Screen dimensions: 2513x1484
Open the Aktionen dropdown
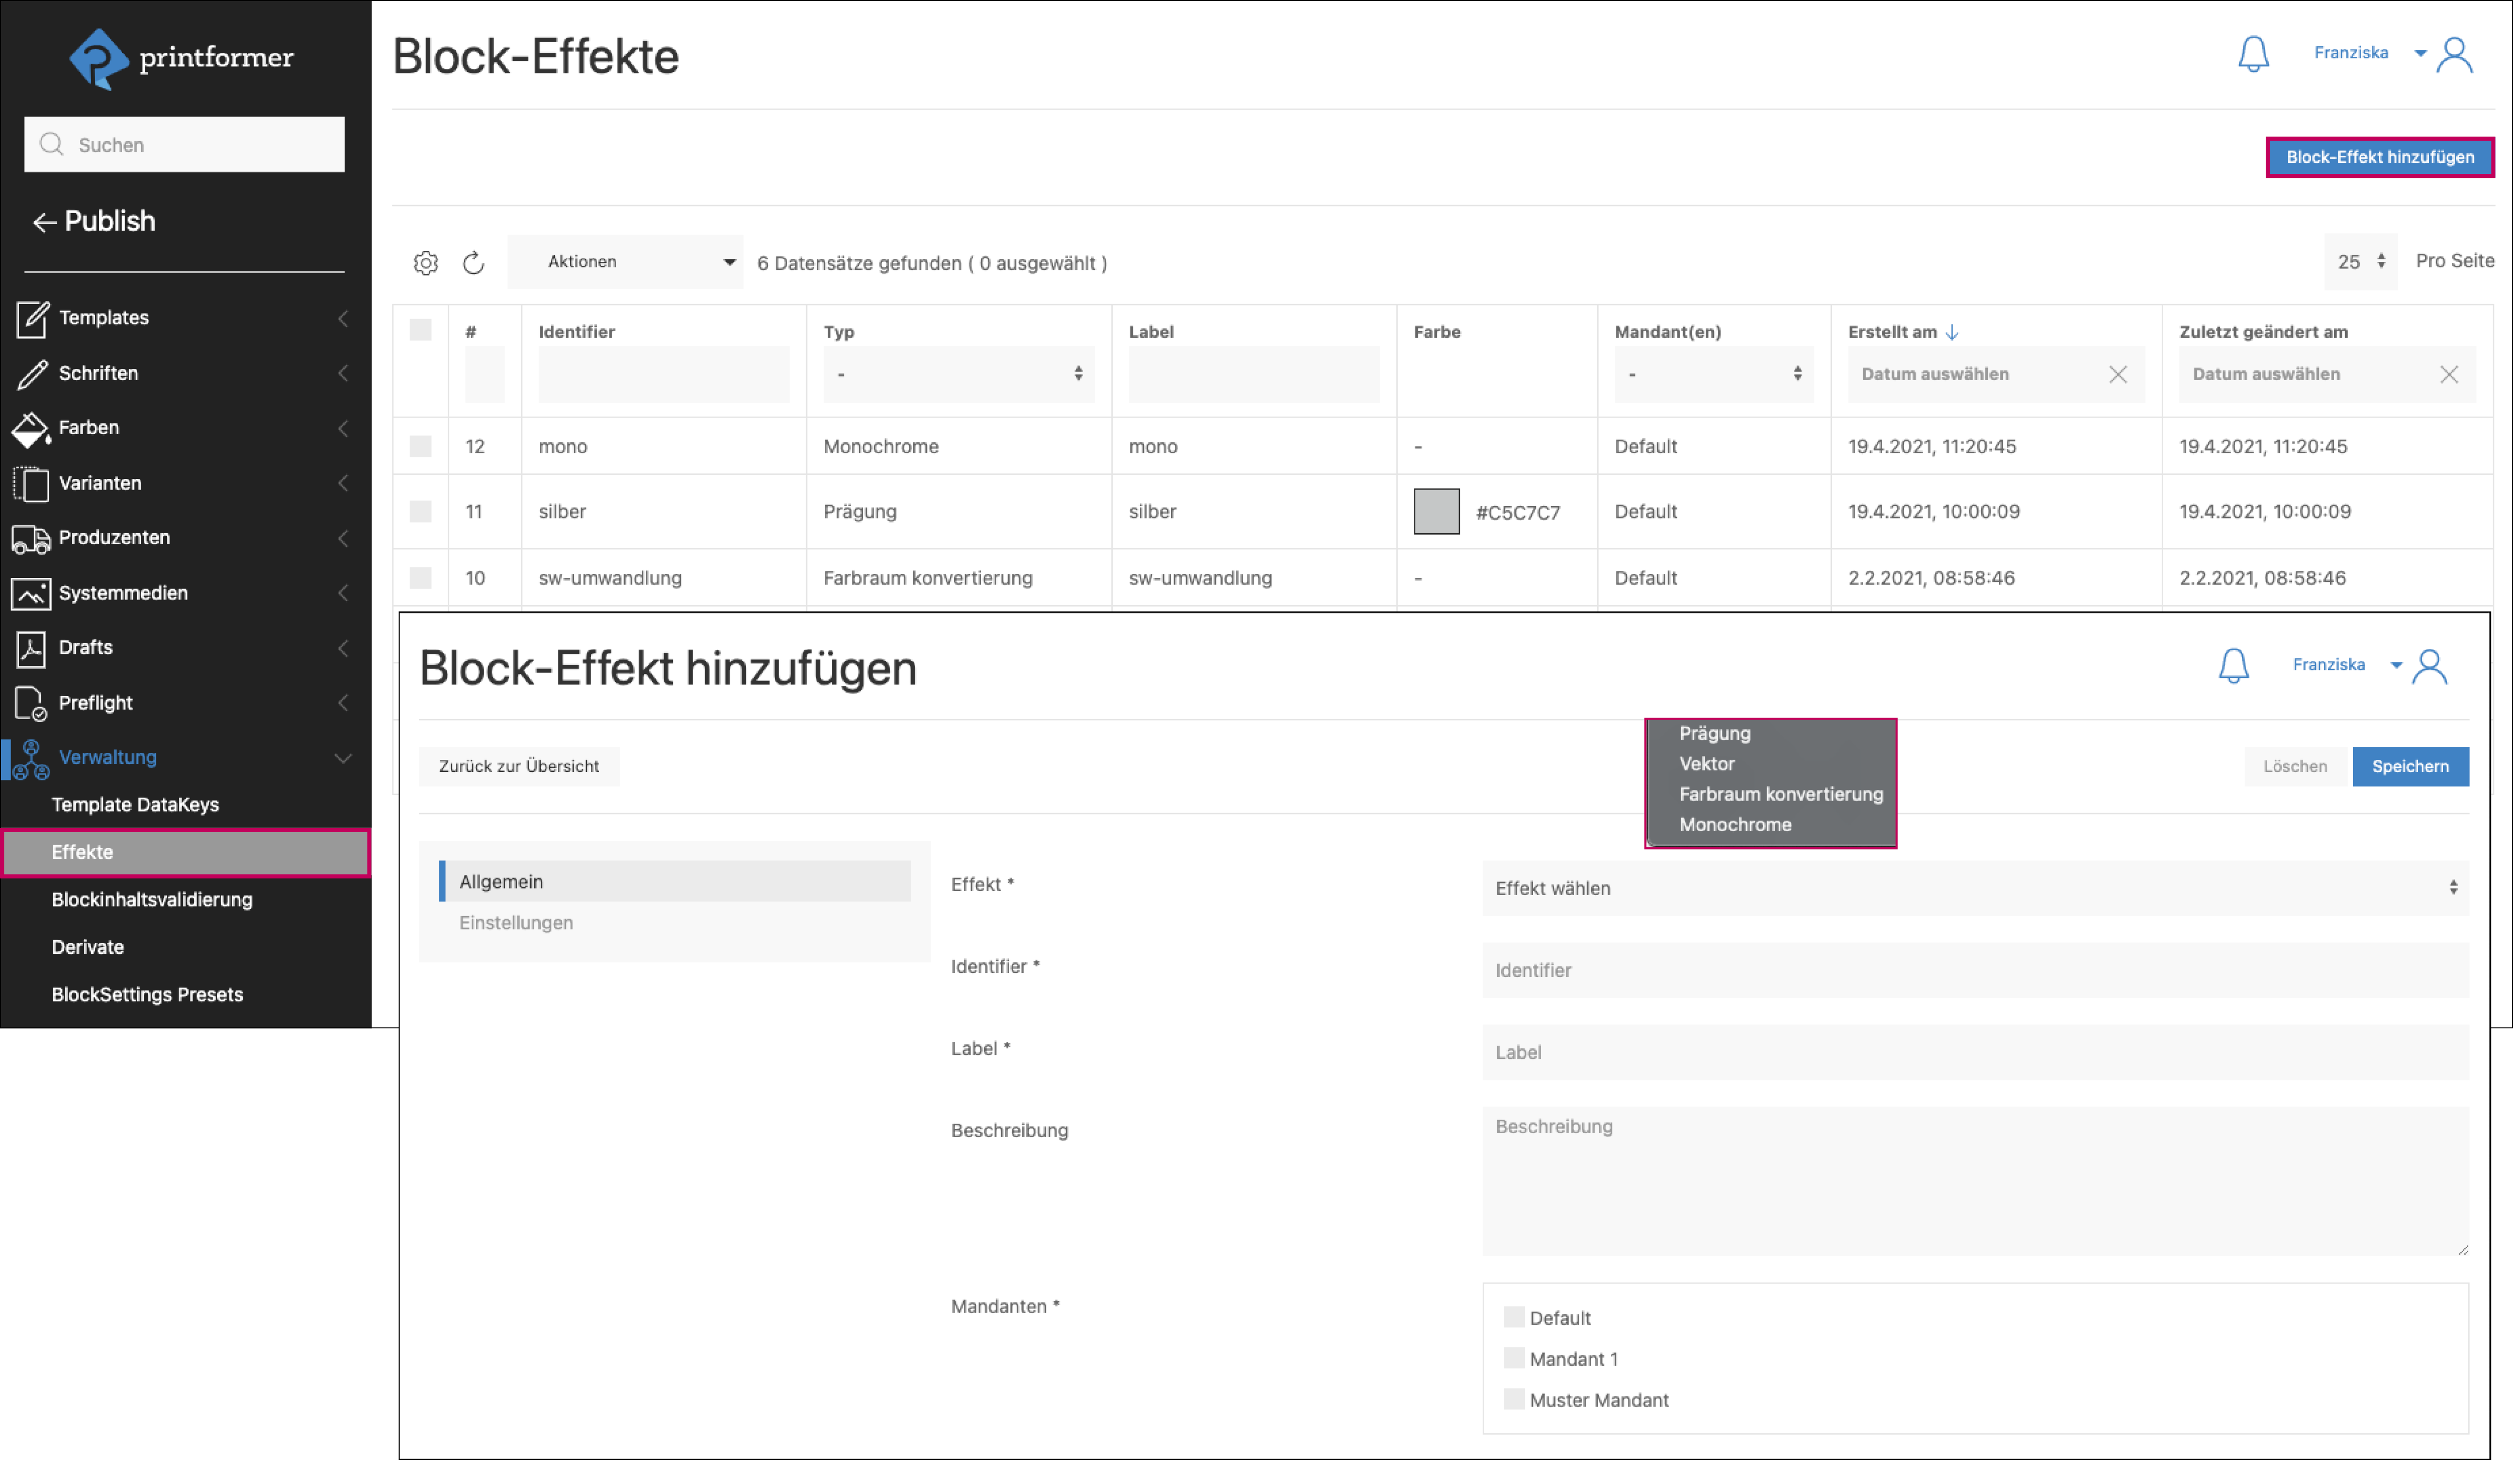click(x=625, y=262)
